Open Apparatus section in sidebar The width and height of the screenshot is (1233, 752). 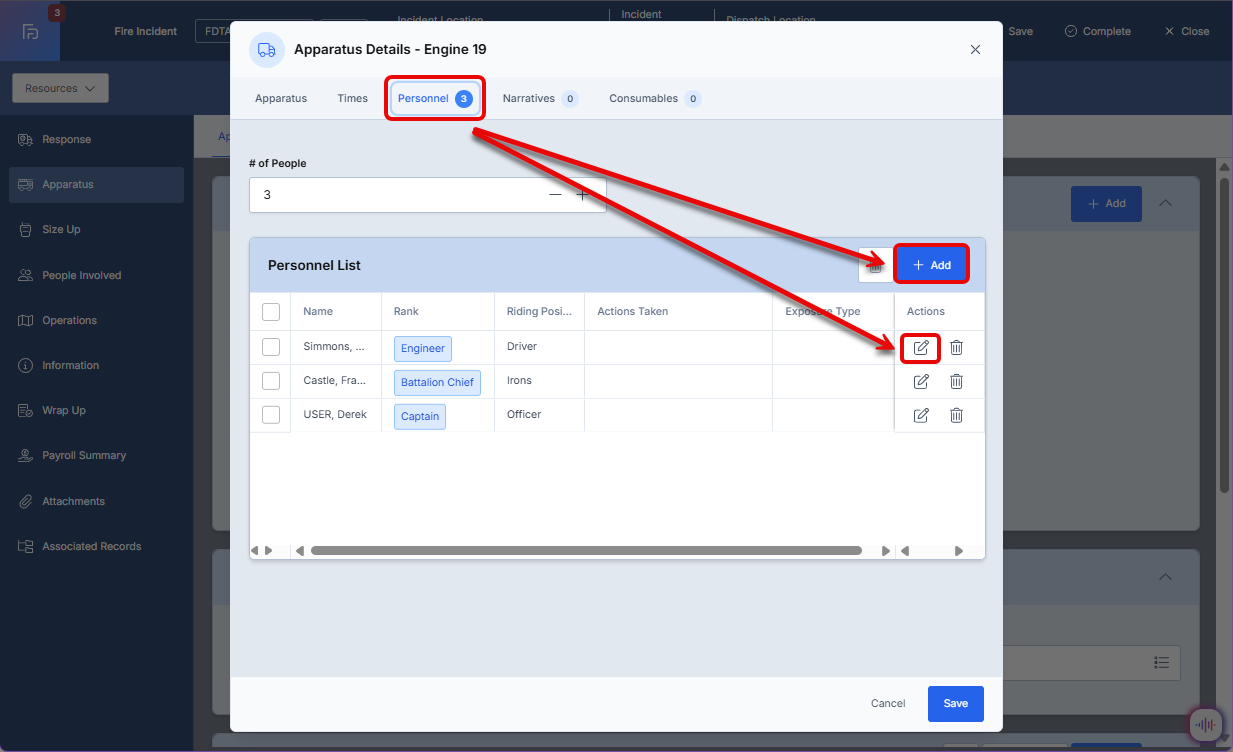96,185
